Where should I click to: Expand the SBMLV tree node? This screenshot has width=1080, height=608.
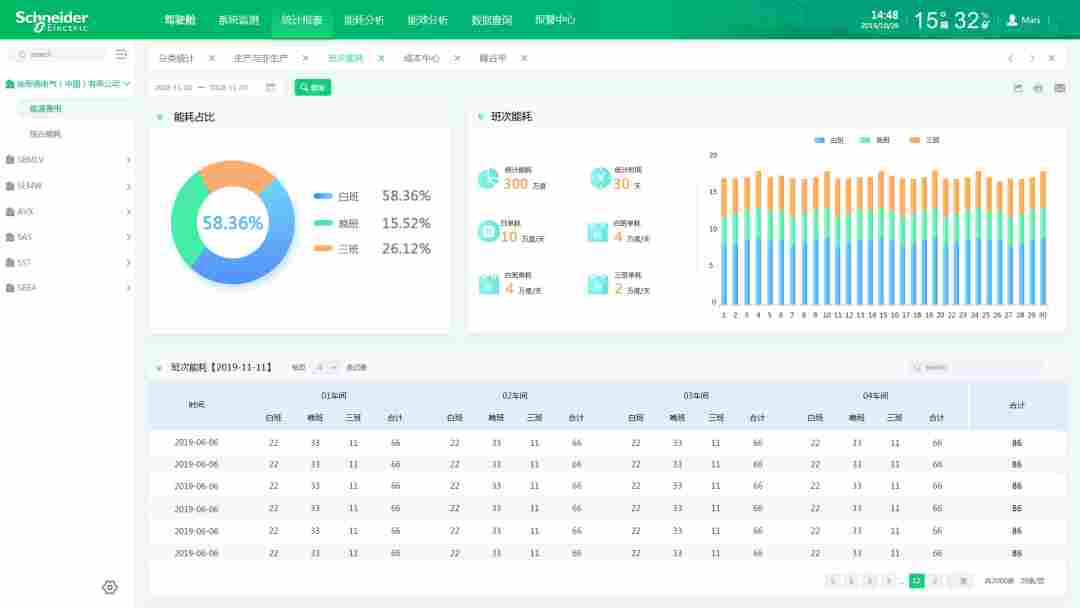click(x=128, y=160)
